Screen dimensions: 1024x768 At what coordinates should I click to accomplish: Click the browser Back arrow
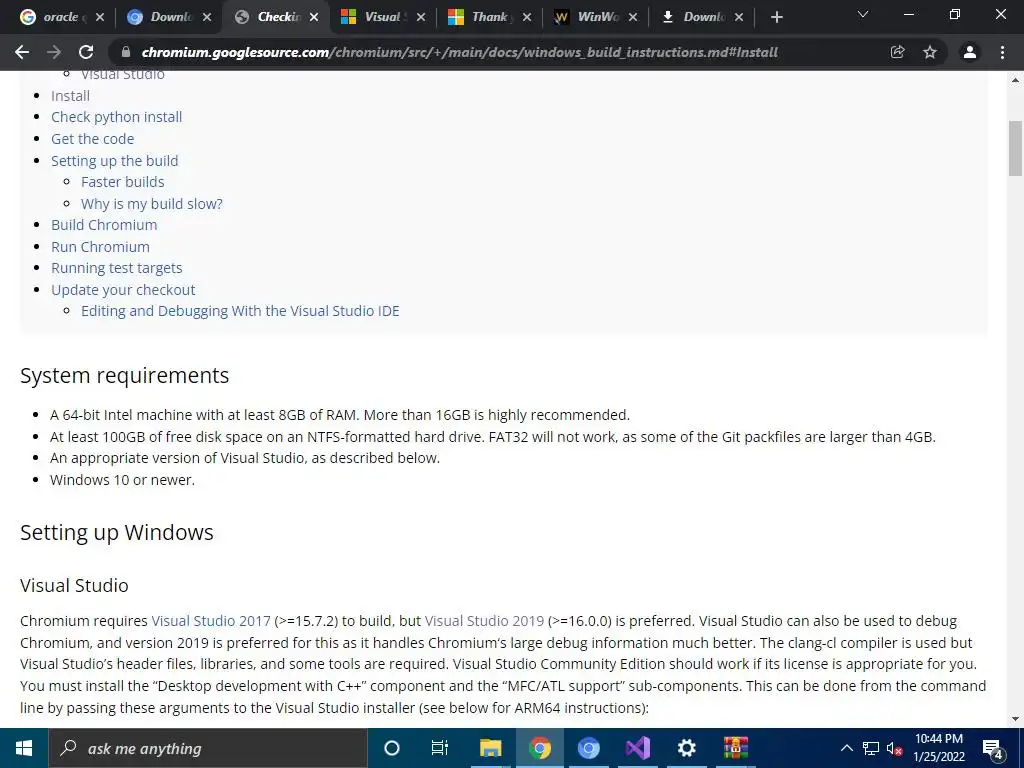pos(22,52)
